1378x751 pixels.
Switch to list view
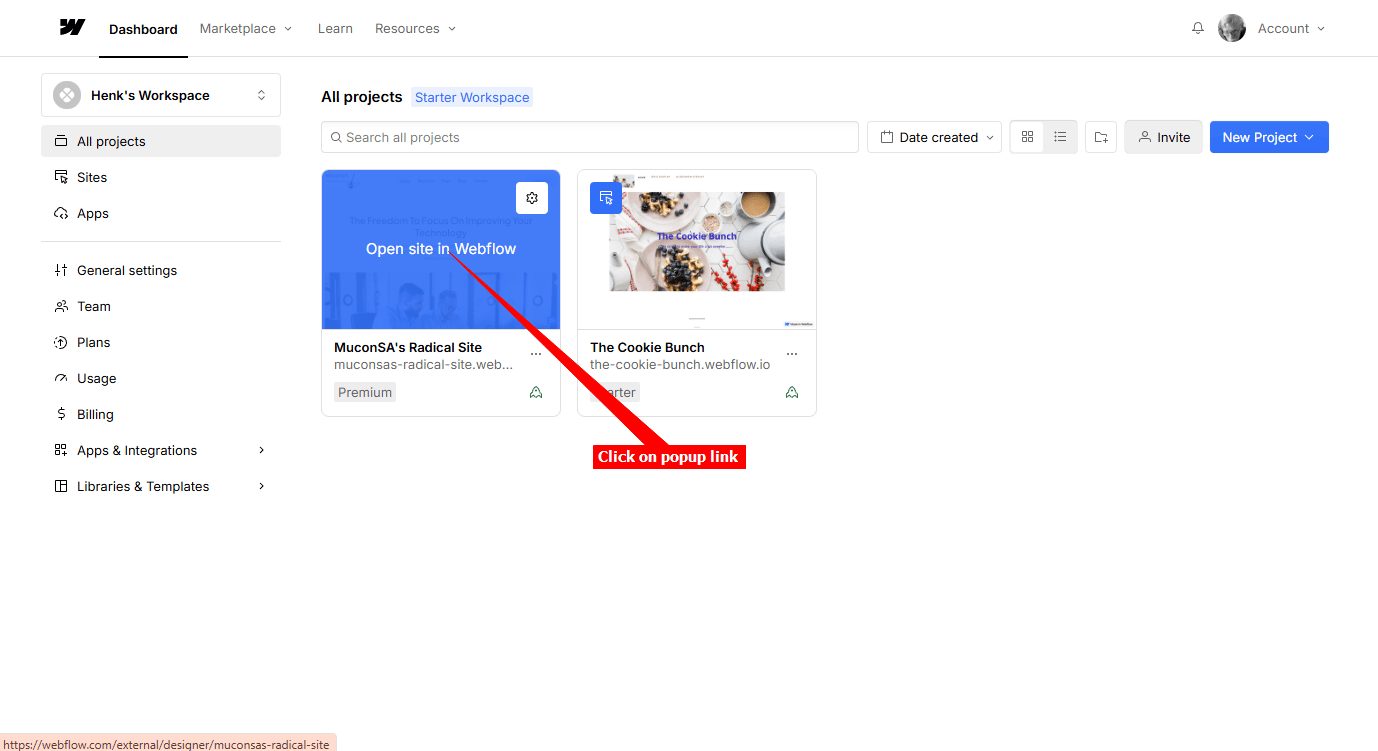[x=1061, y=137]
